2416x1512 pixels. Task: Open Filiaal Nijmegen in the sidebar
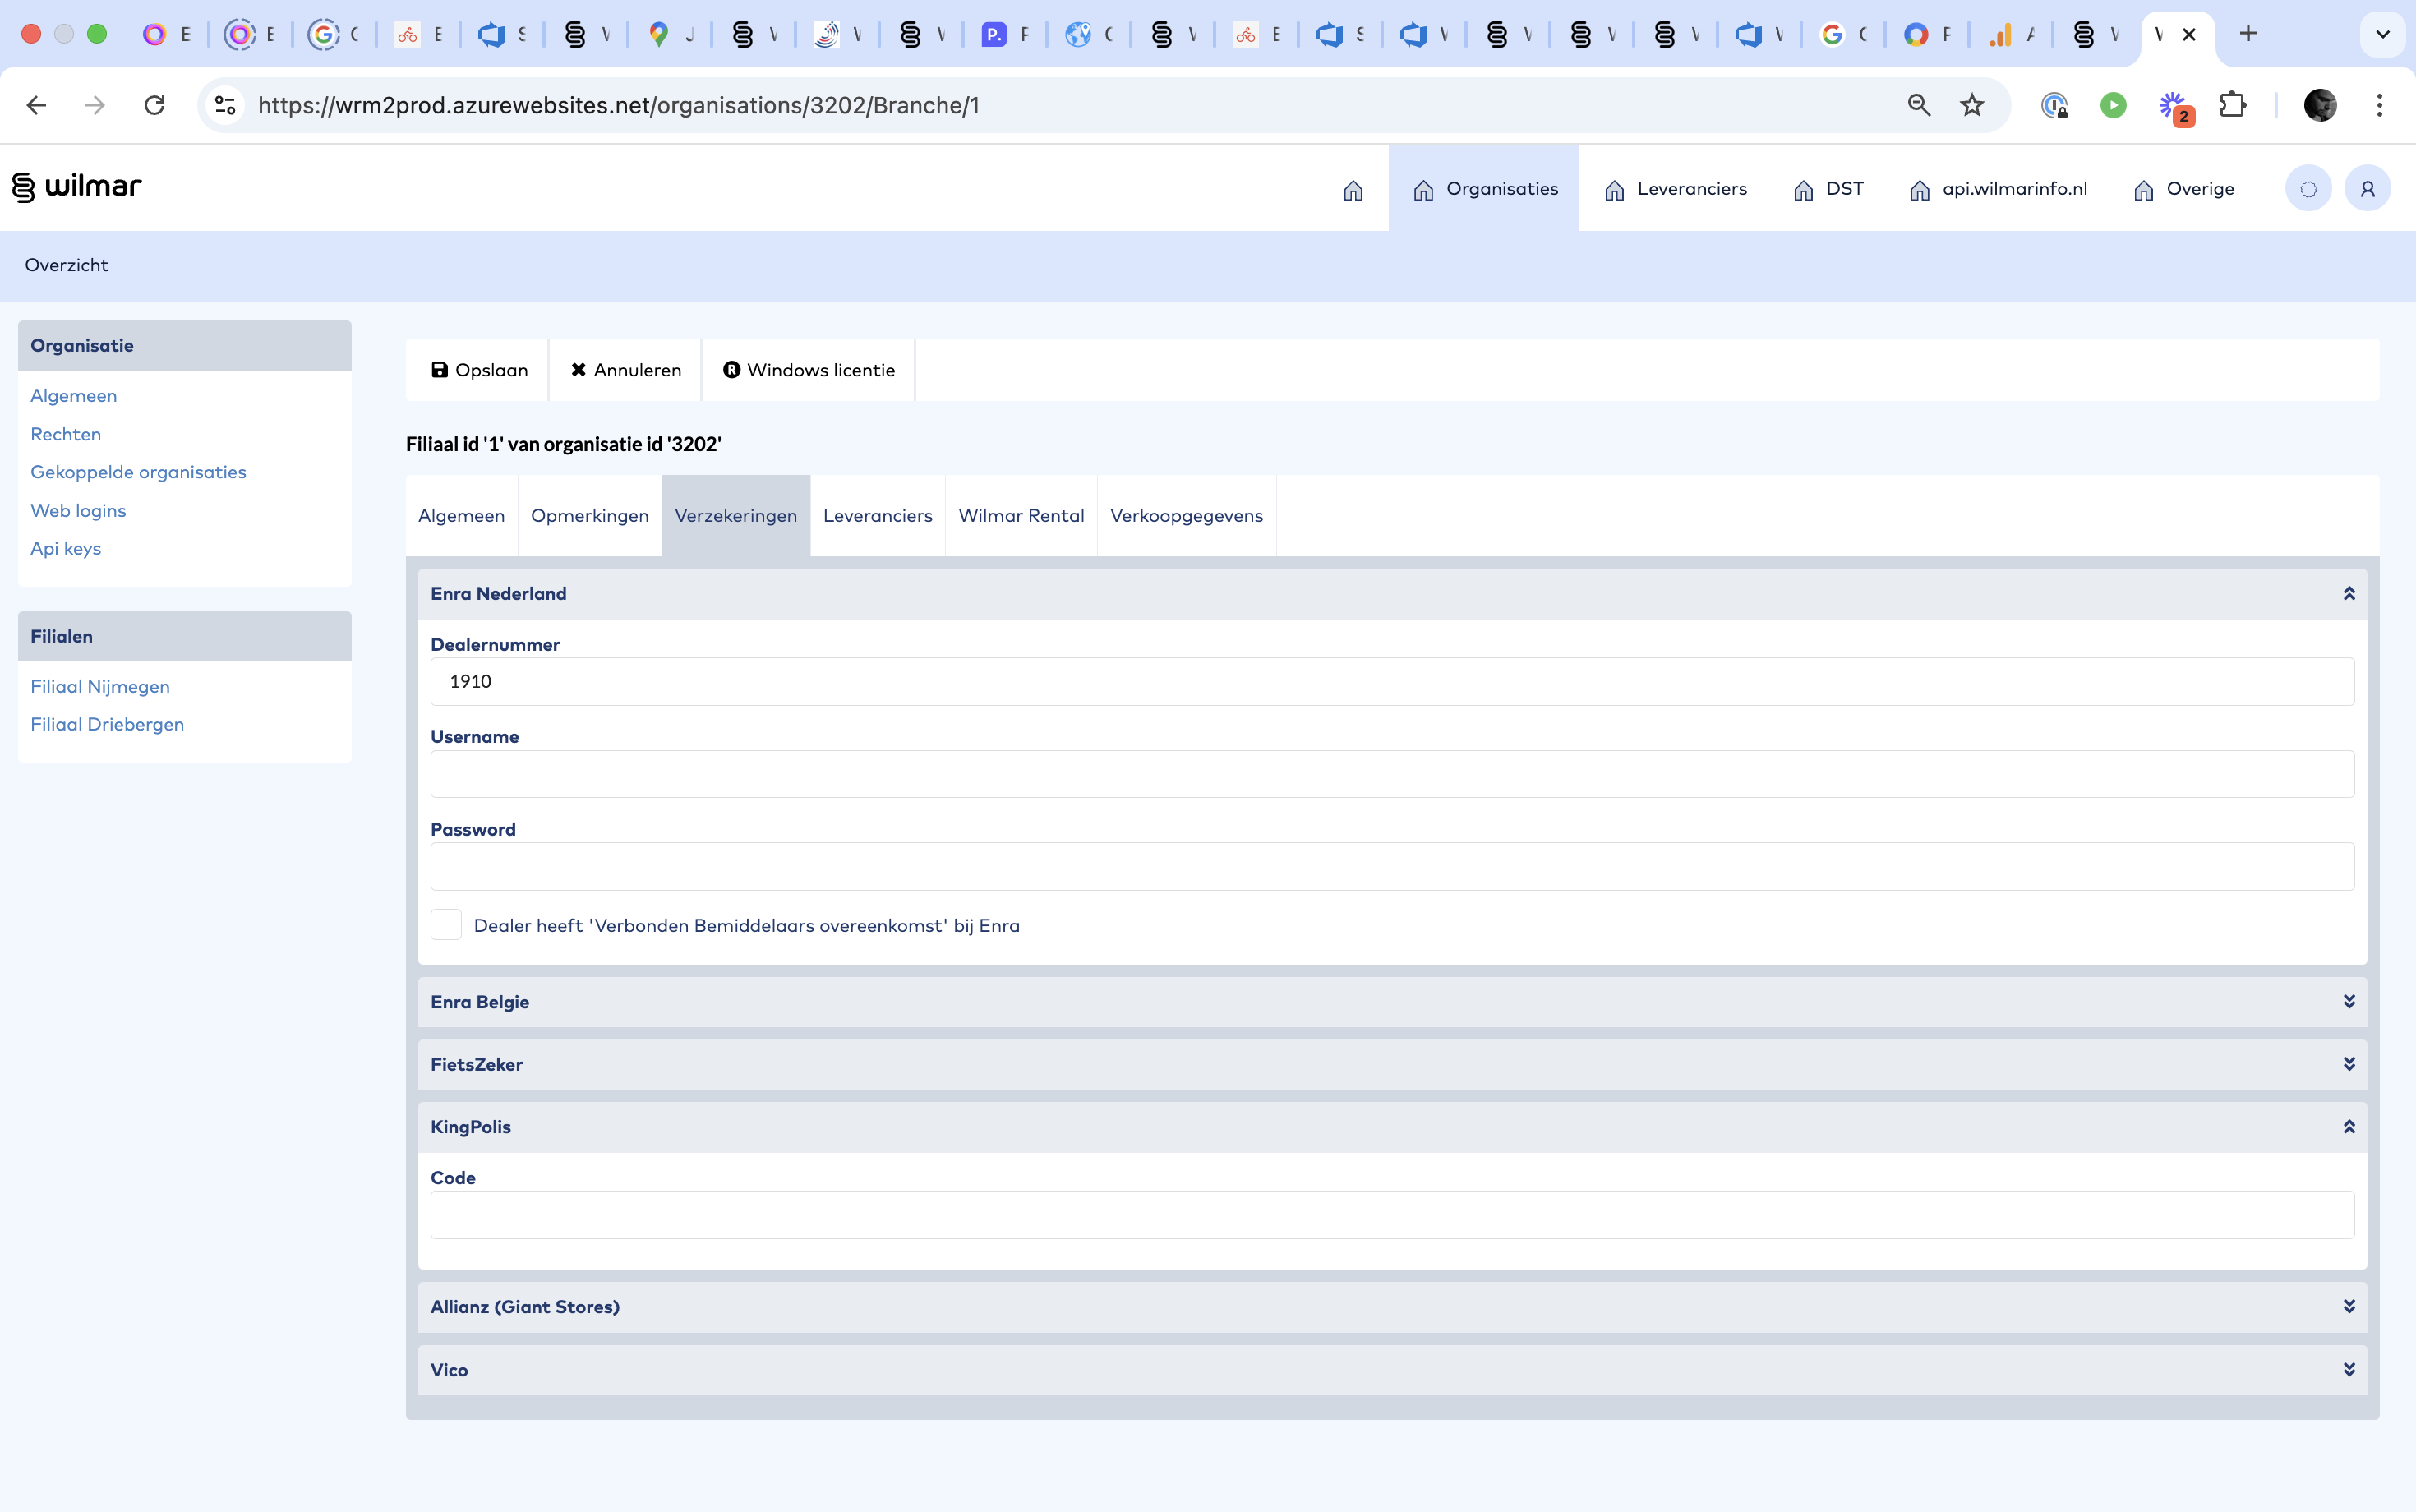tap(100, 686)
